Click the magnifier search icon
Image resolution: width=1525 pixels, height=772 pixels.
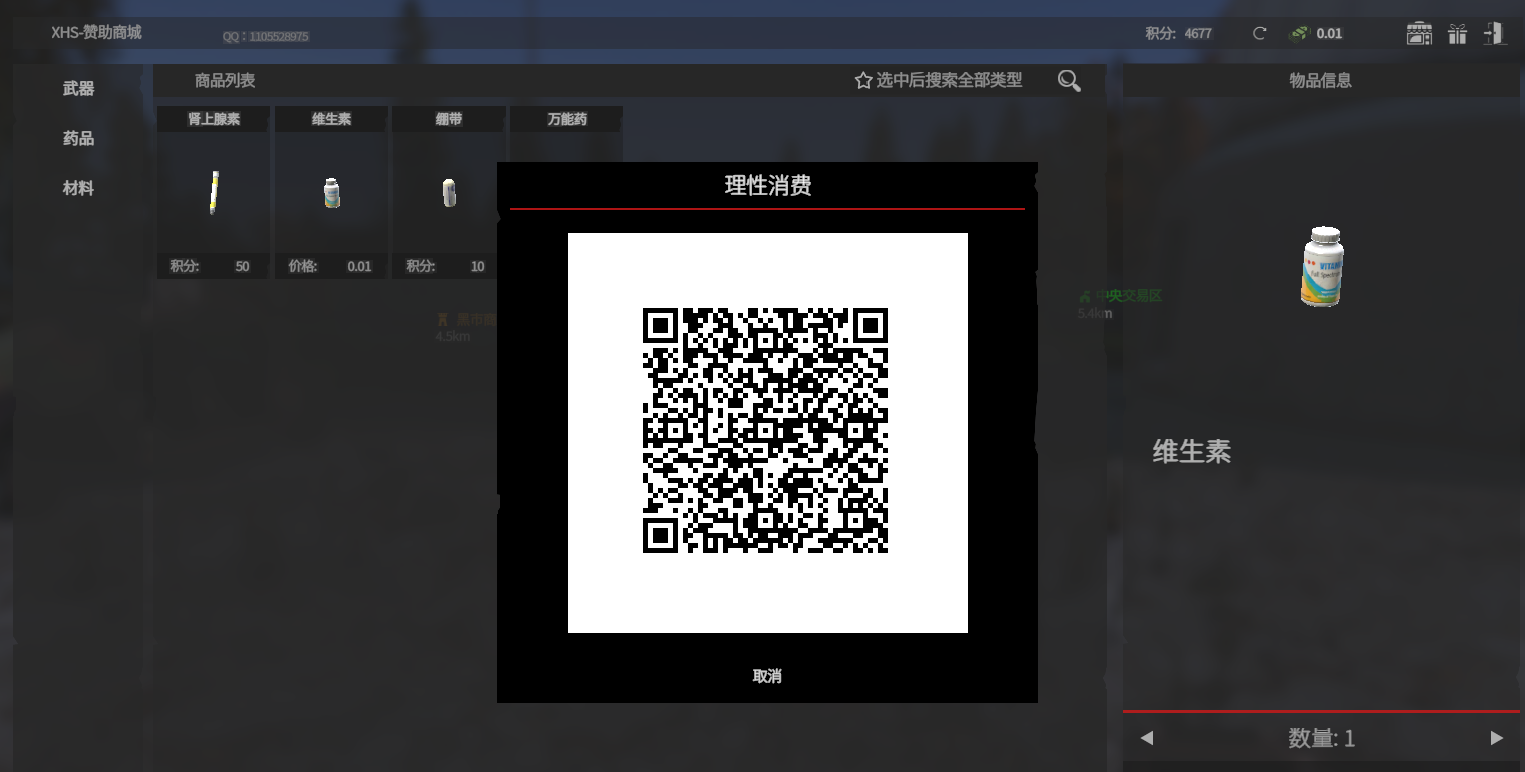click(x=1069, y=81)
